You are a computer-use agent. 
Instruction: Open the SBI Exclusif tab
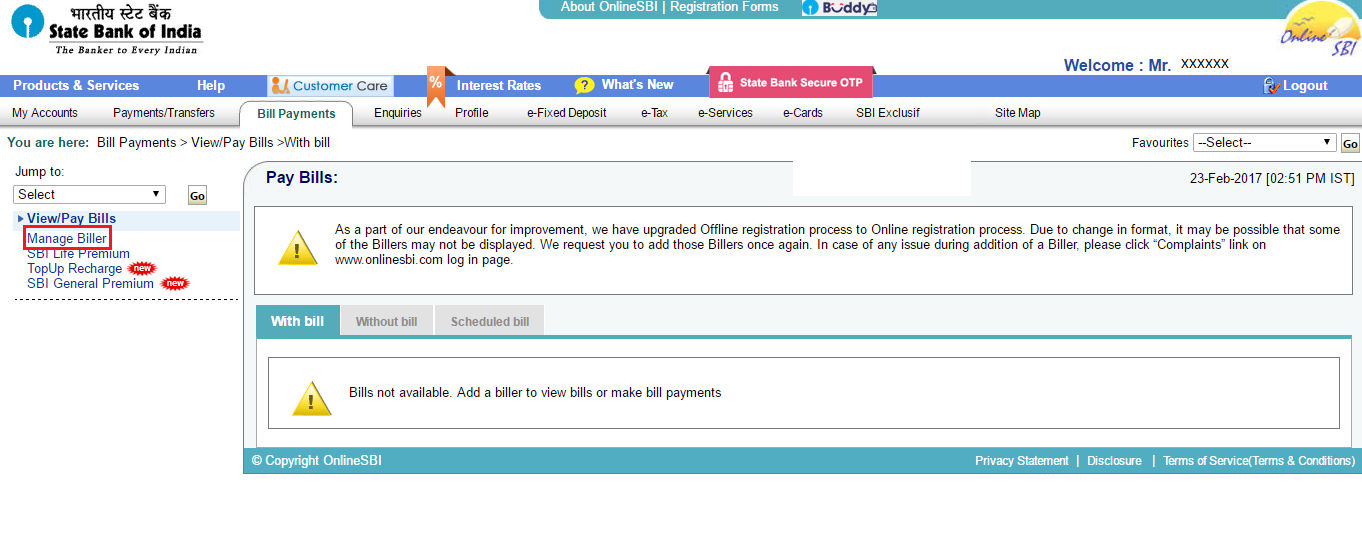click(888, 113)
